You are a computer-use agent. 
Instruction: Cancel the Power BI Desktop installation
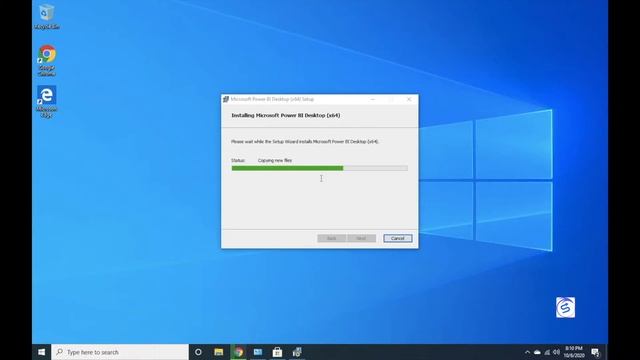click(398, 238)
